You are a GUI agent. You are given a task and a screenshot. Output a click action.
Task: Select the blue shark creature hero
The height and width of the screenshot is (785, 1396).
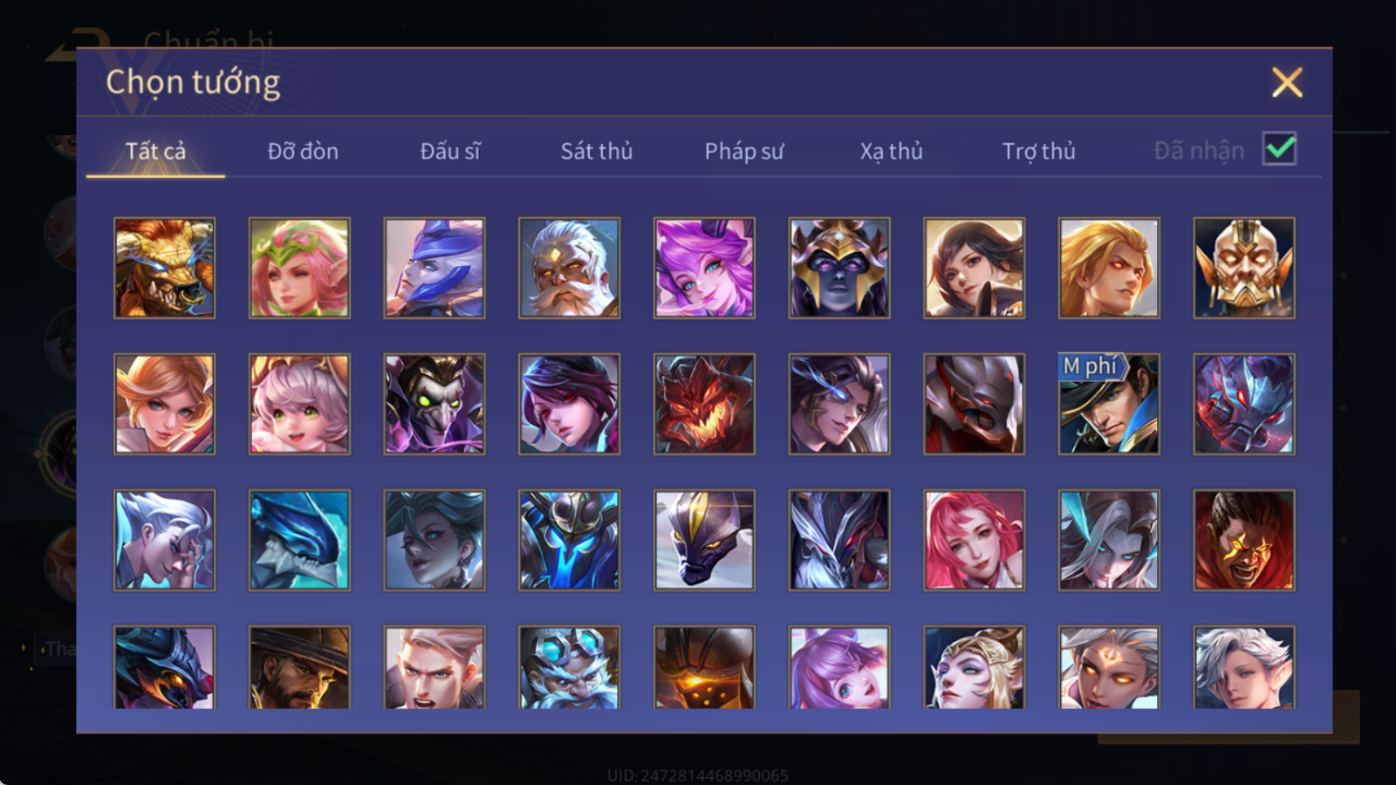pyautogui.click(x=299, y=540)
